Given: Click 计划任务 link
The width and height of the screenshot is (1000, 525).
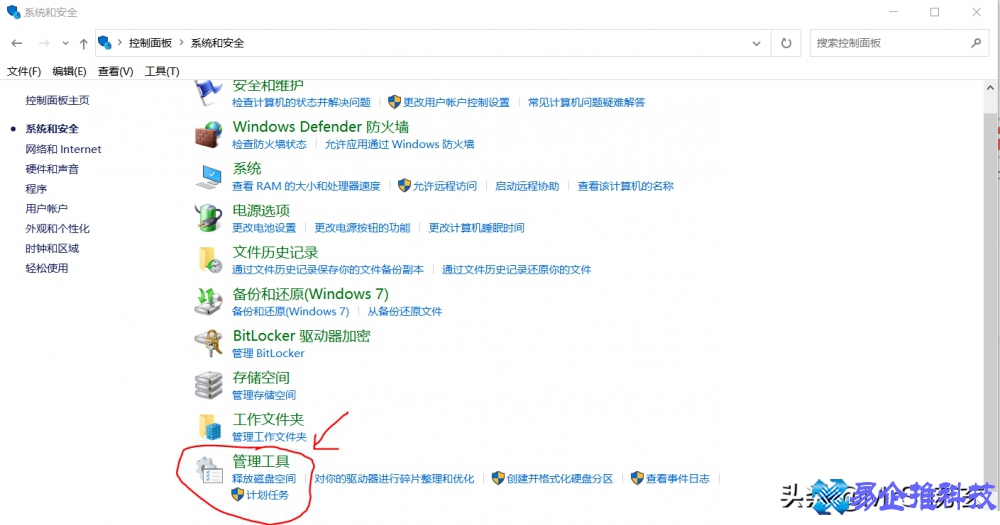Looking at the screenshot, I should coord(268,495).
